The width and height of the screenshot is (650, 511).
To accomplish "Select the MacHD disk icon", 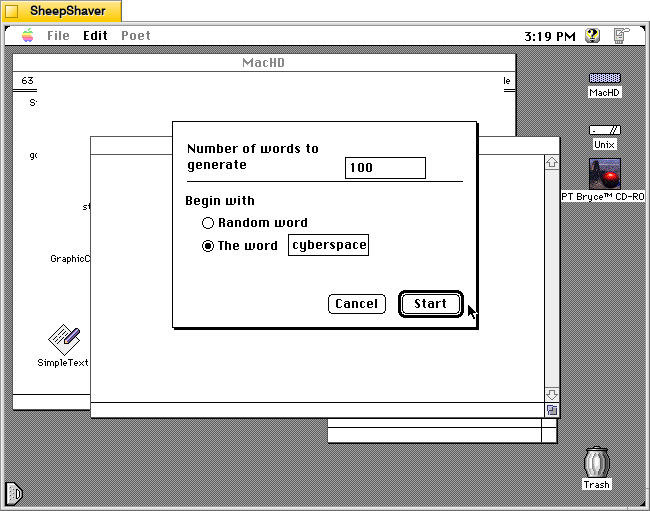I will (x=605, y=78).
